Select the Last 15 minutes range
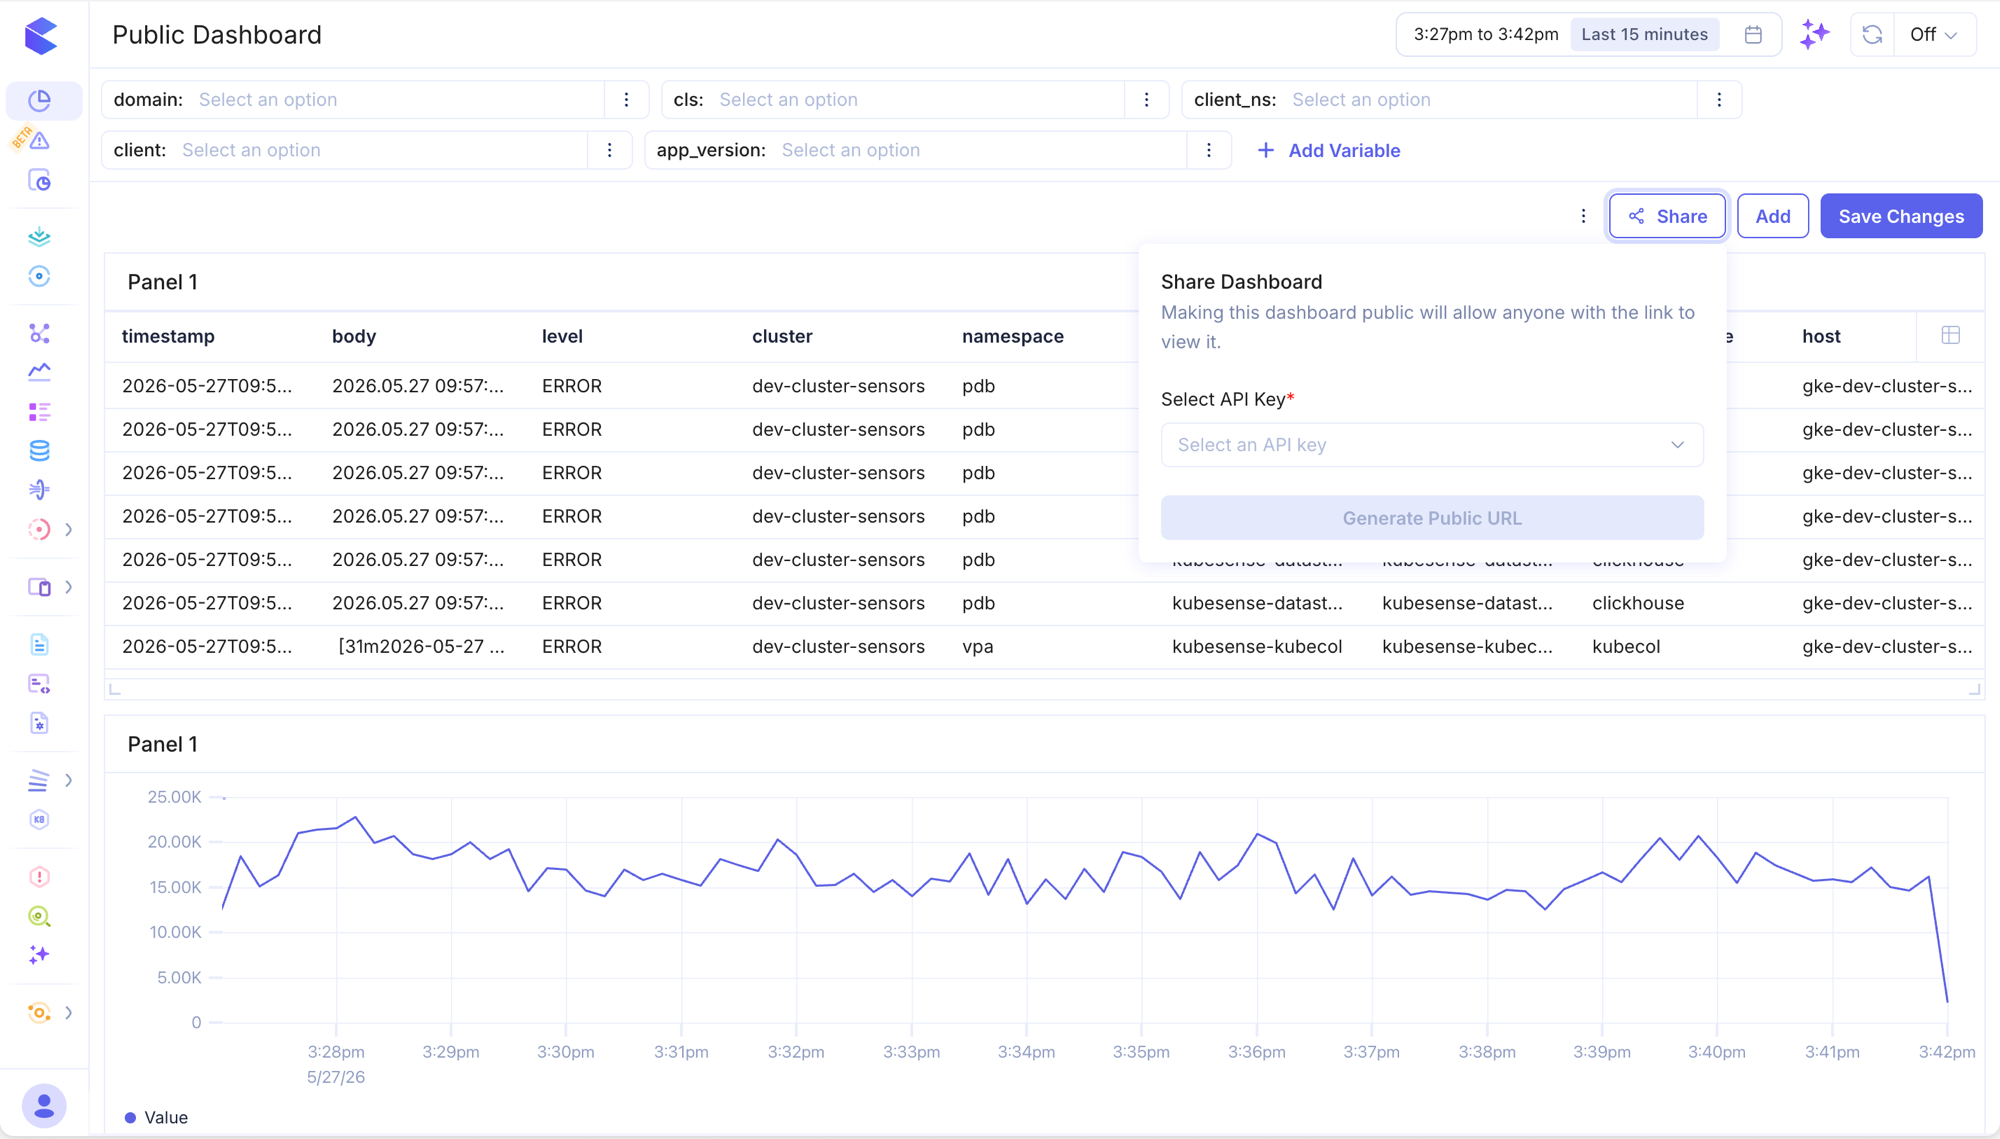The image size is (2000, 1139). [x=1645, y=35]
